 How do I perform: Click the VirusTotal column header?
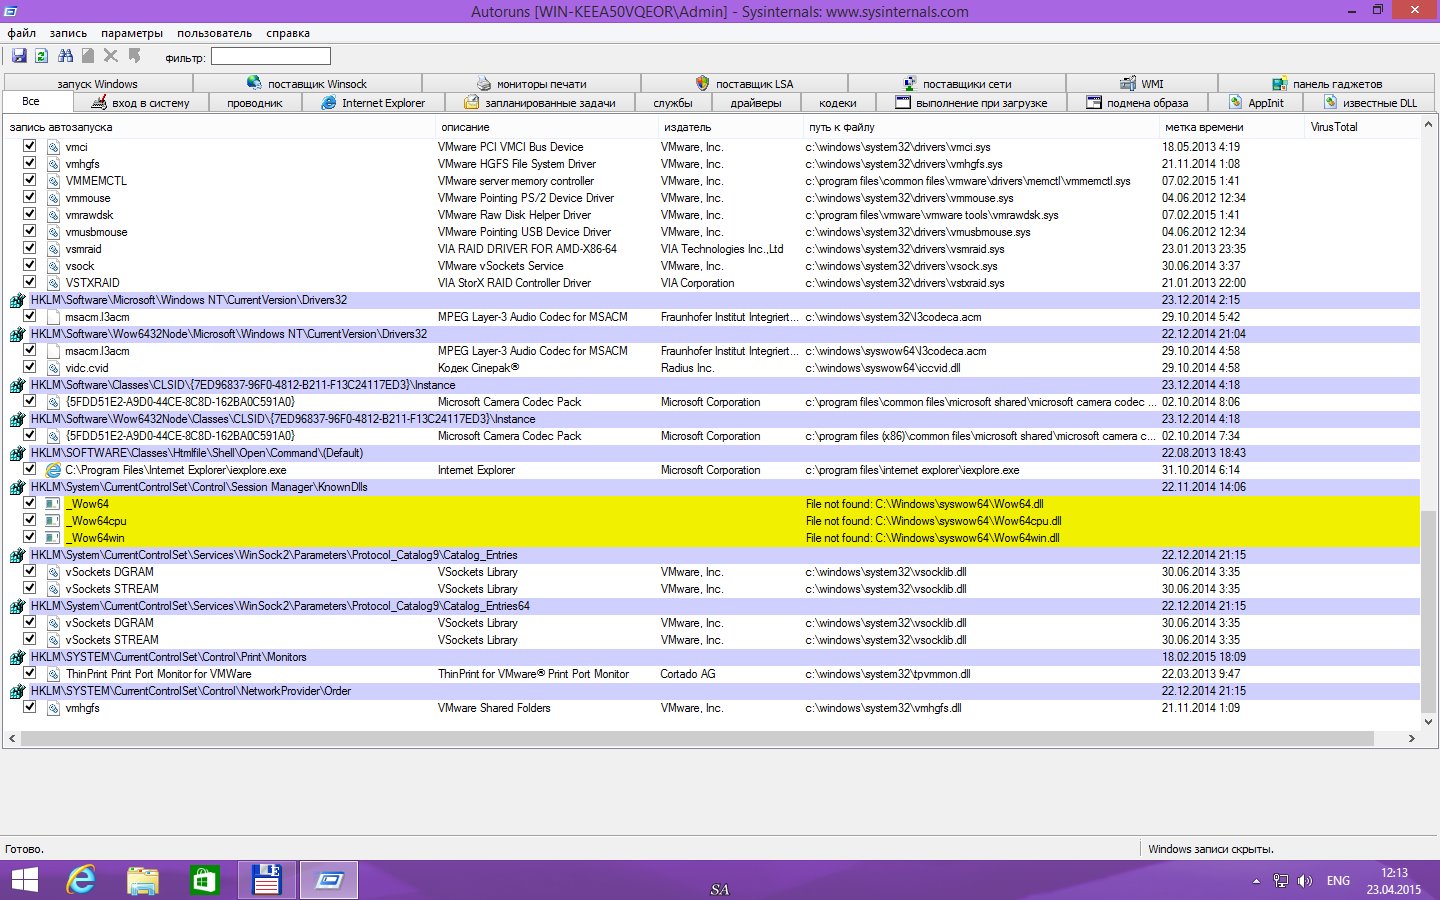pyautogui.click(x=1363, y=127)
